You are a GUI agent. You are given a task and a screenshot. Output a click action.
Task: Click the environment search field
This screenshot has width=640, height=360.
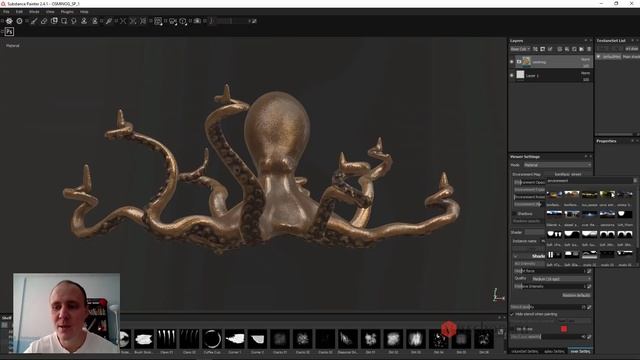589,180
